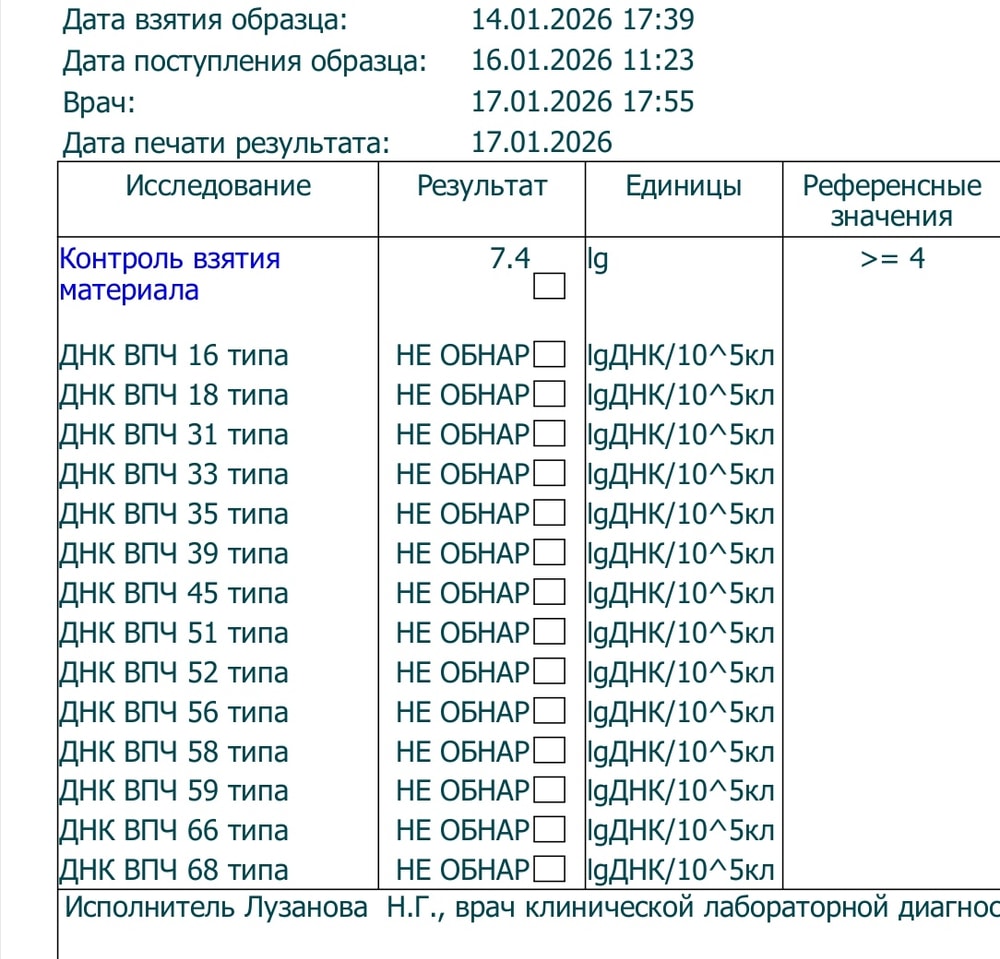
Task: Click the blue Контроль взятия материала link
Action: 170,274
